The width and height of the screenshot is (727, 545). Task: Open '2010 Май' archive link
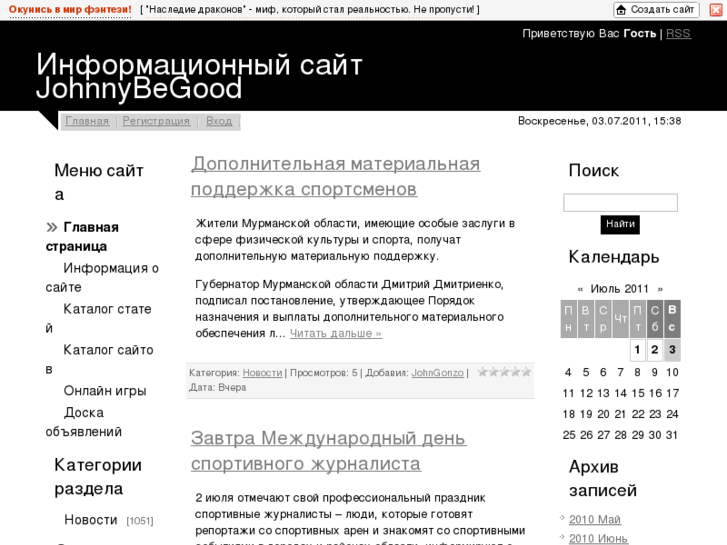point(595,520)
